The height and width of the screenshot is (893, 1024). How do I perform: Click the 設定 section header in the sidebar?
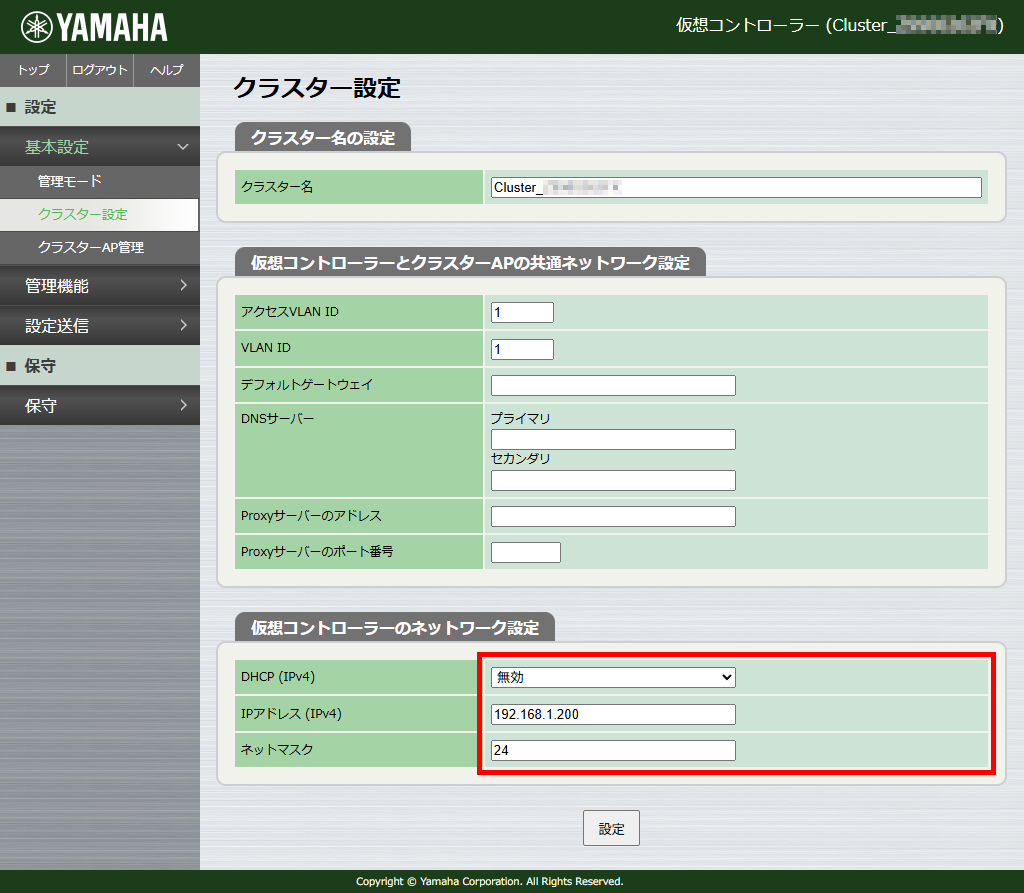click(100, 107)
